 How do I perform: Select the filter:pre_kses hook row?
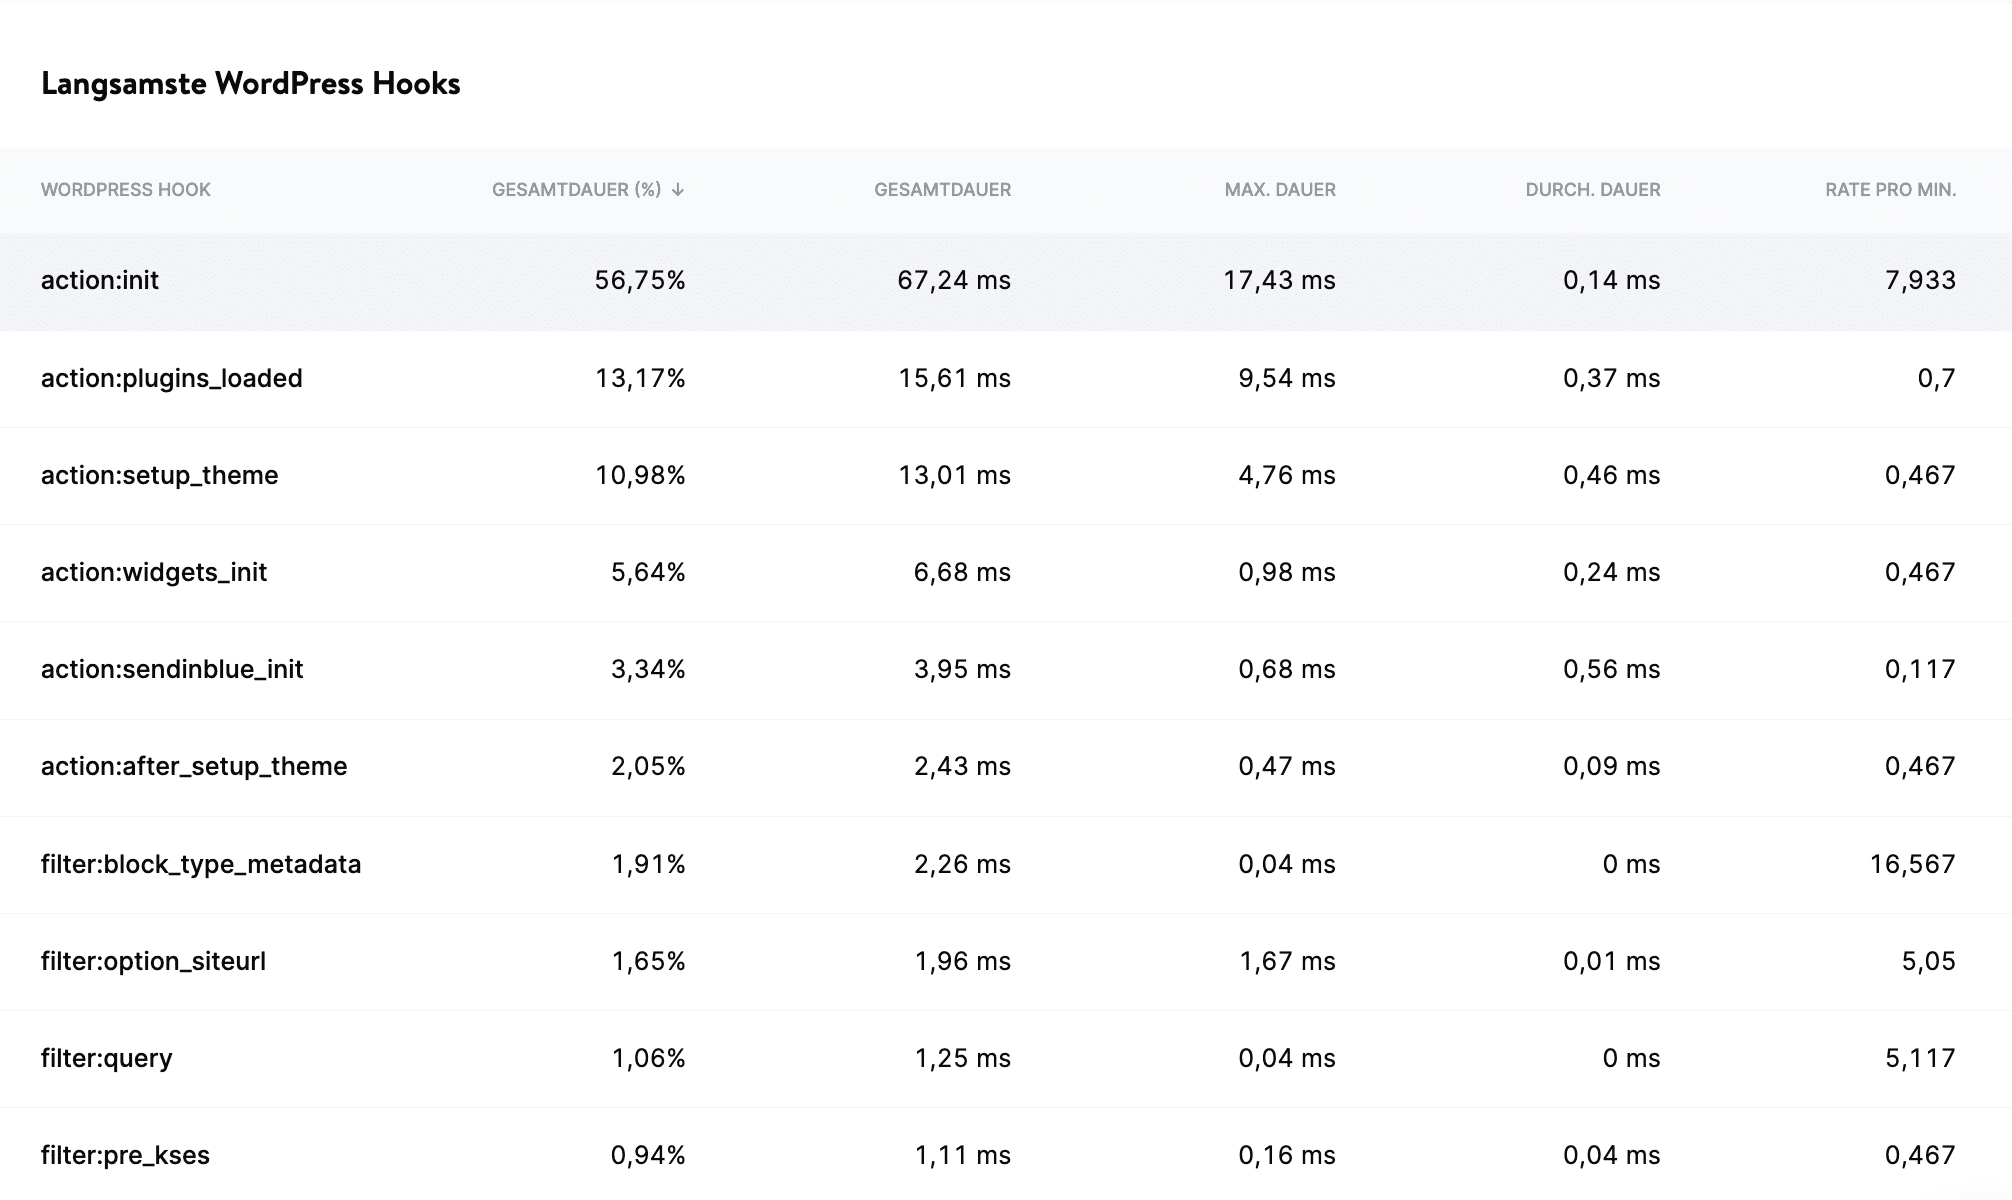pyautogui.click(x=125, y=1154)
